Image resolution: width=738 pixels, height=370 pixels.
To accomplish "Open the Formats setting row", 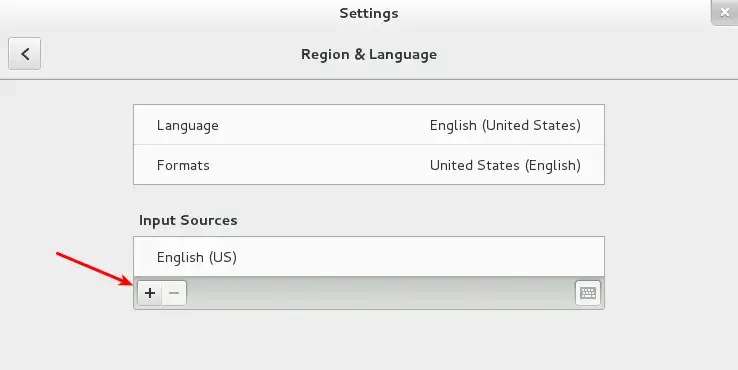I will 369,165.
